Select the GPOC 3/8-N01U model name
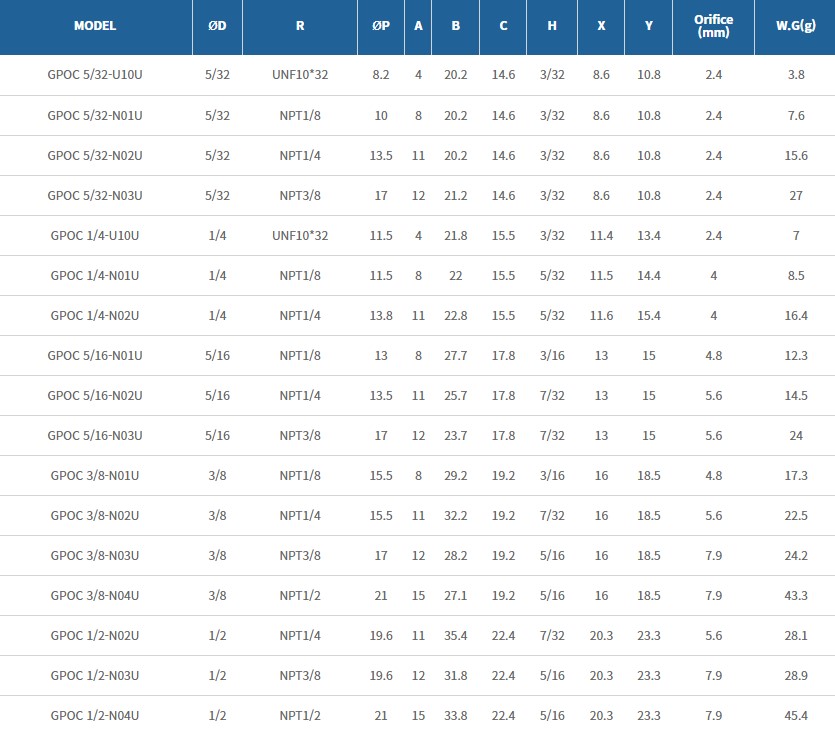The width and height of the screenshot is (835, 734). click(x=95, y=475)
